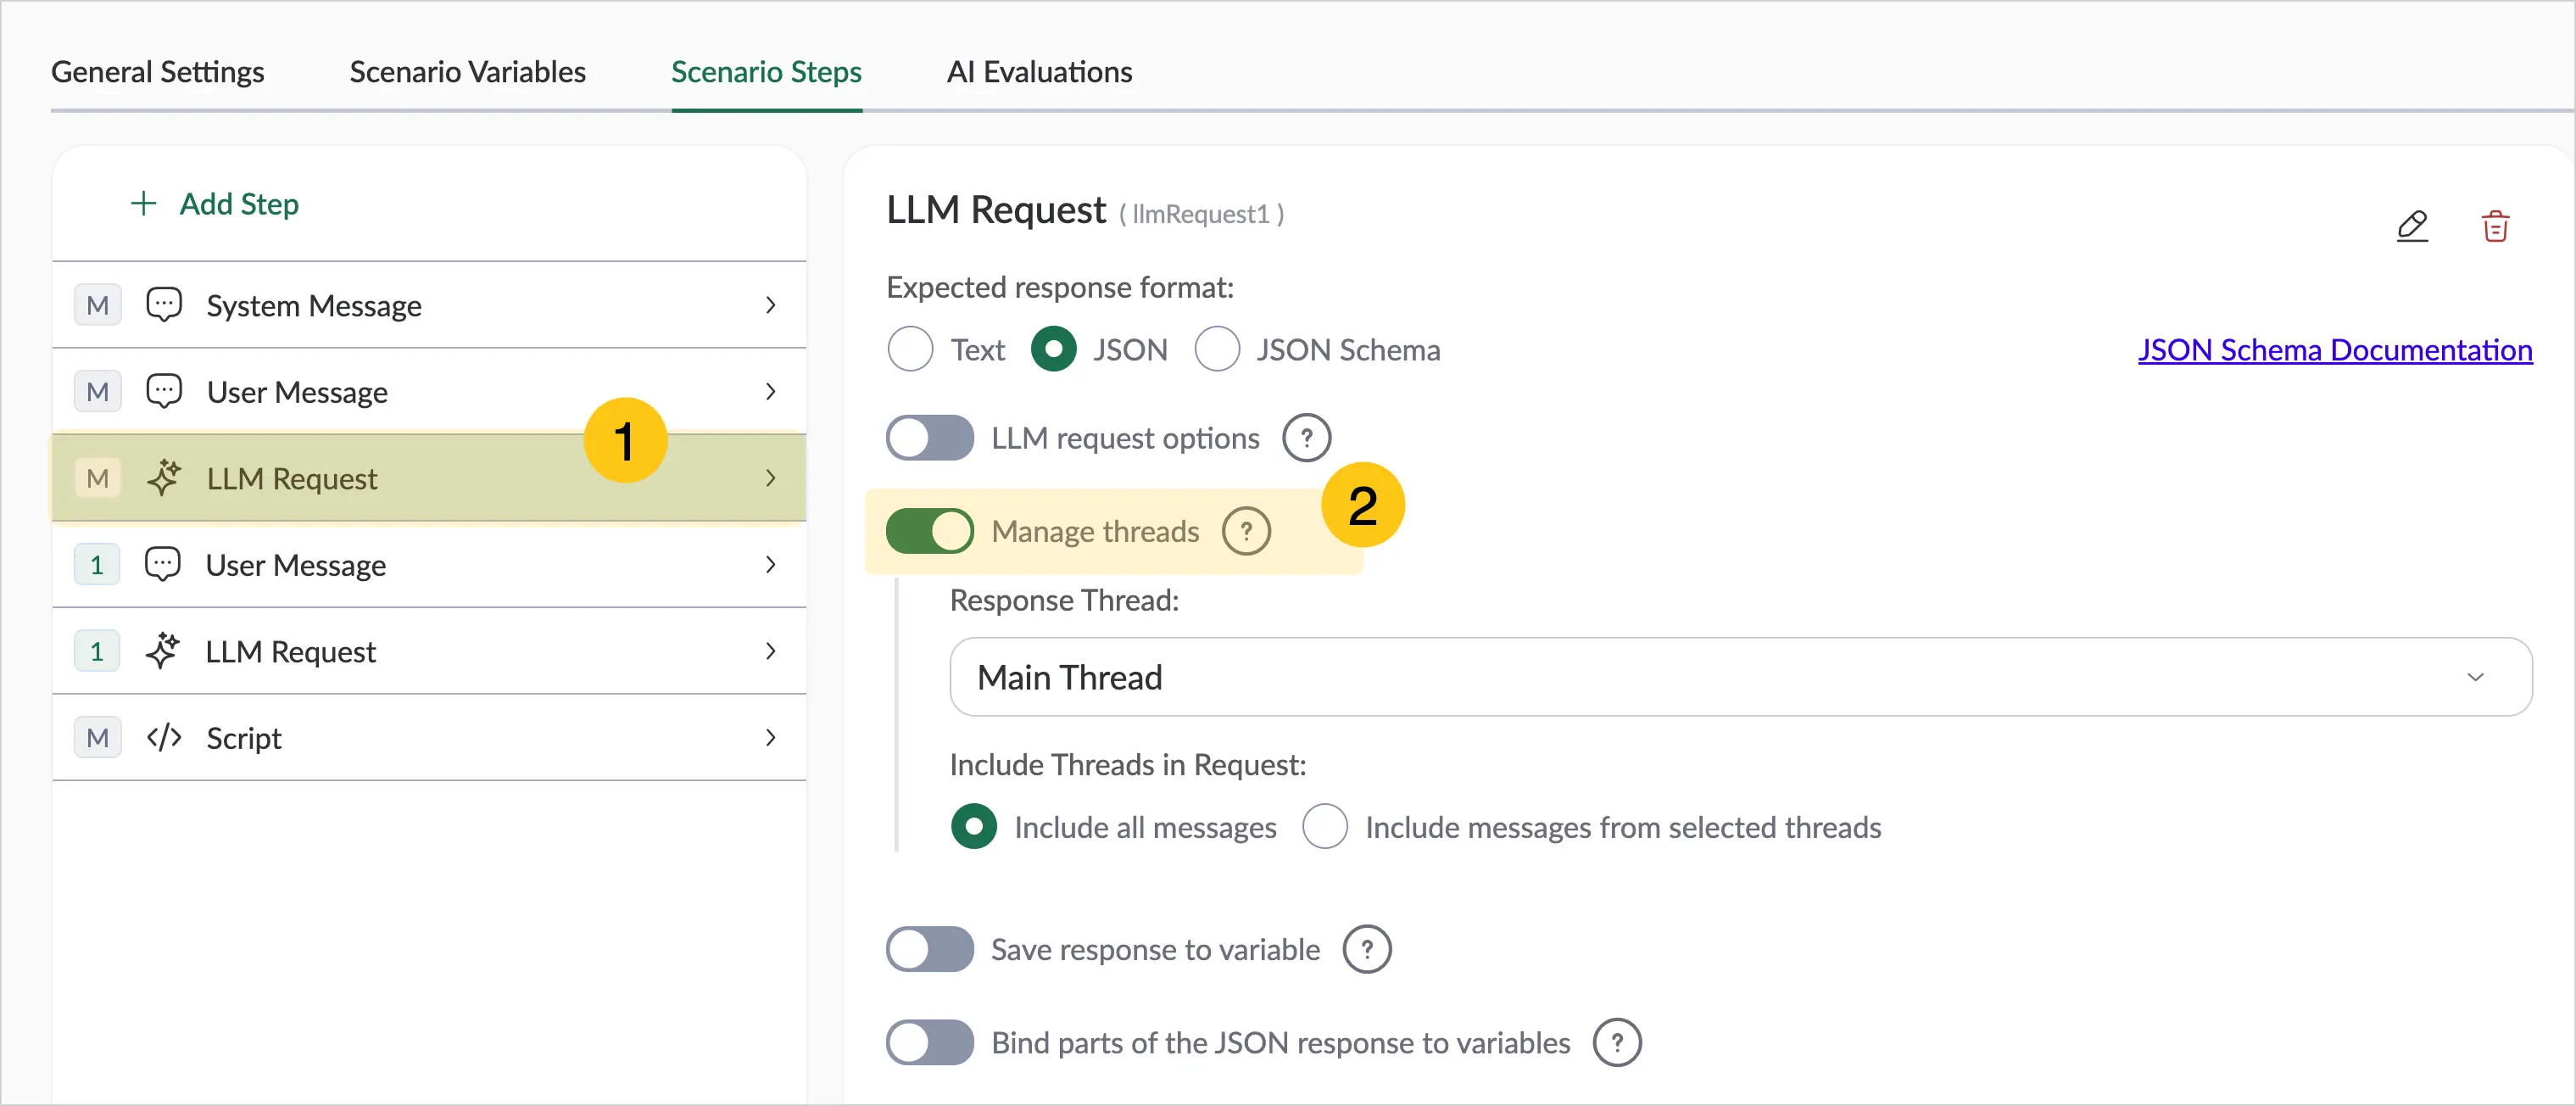Click Add Step button

tap(215, 204)
